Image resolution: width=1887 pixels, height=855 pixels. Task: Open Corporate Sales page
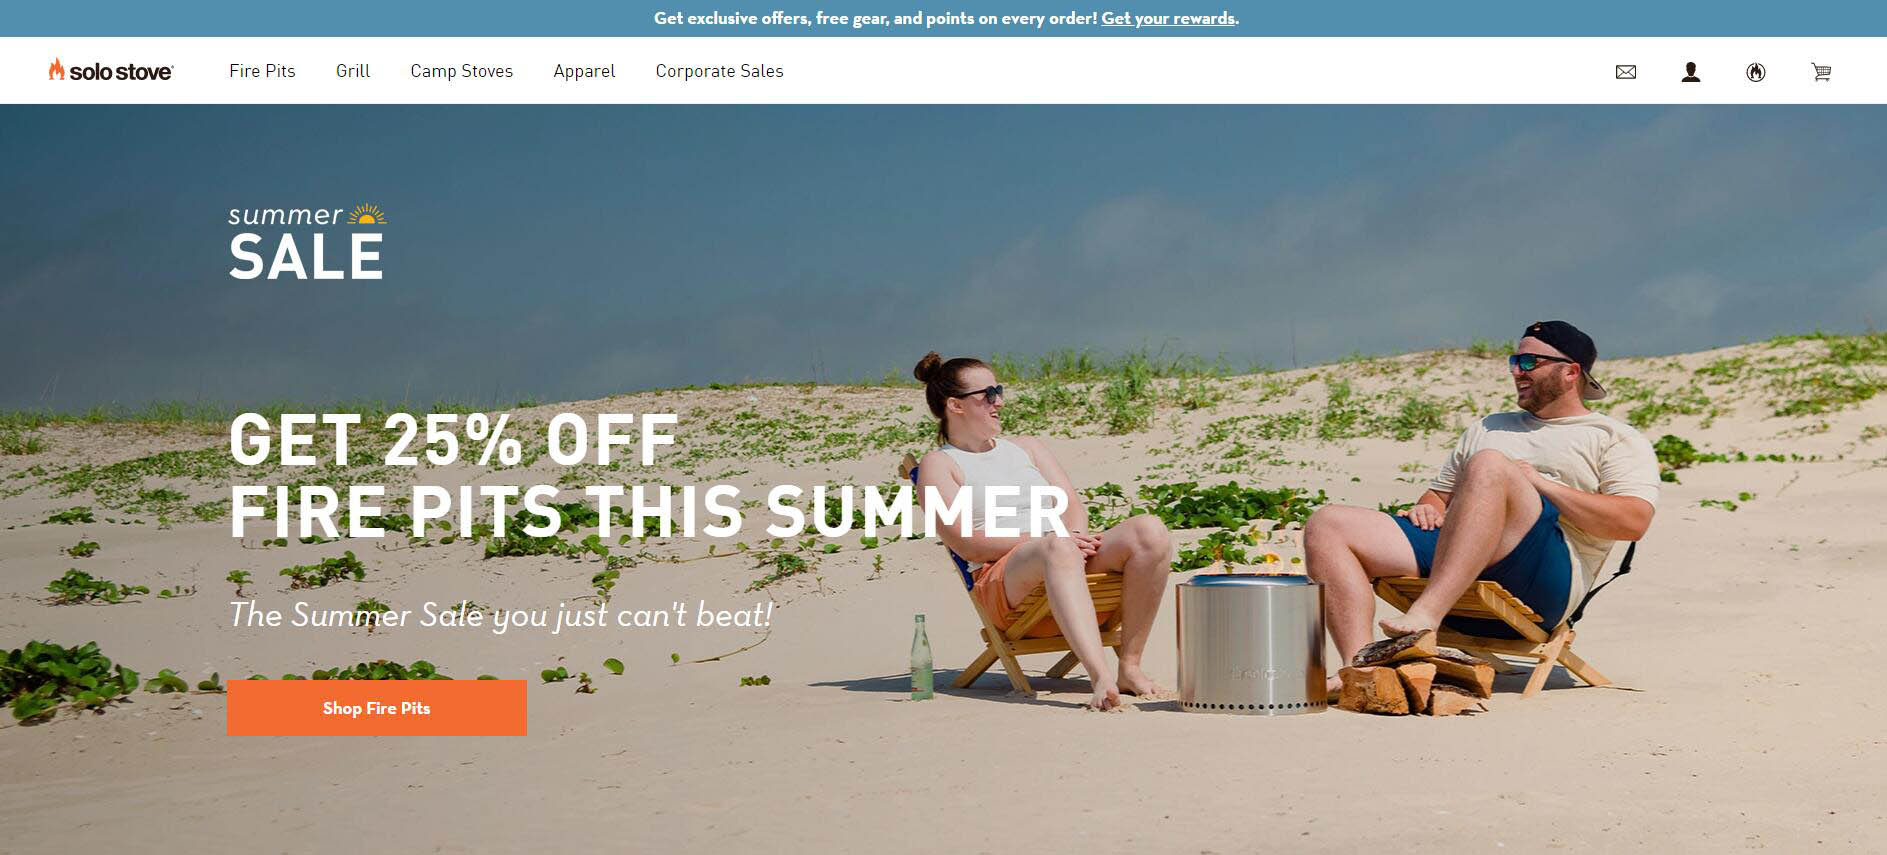719,71
